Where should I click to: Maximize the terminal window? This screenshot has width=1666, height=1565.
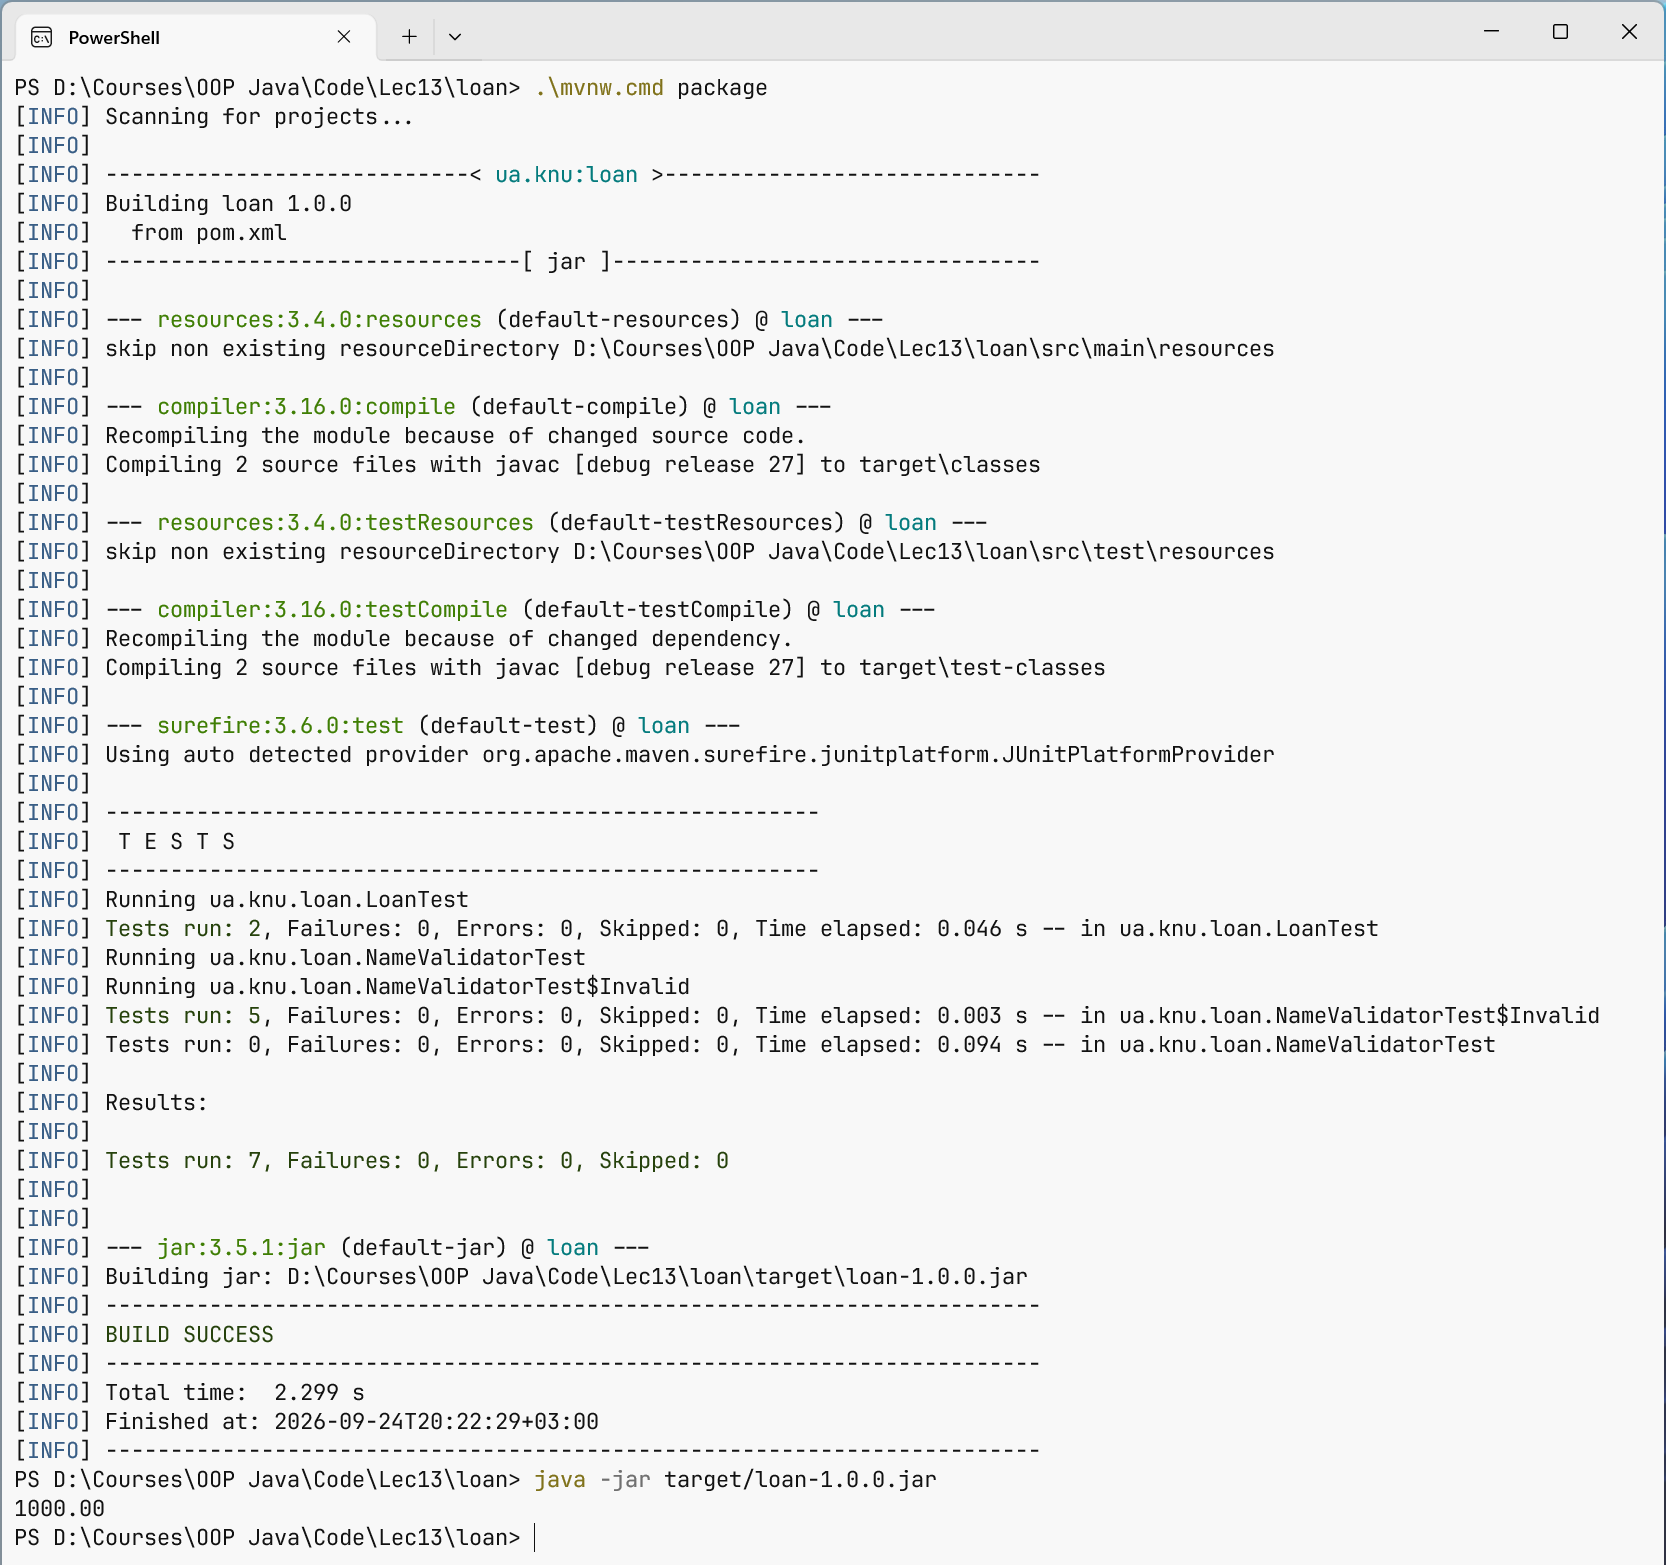(x=1560, y=31)
